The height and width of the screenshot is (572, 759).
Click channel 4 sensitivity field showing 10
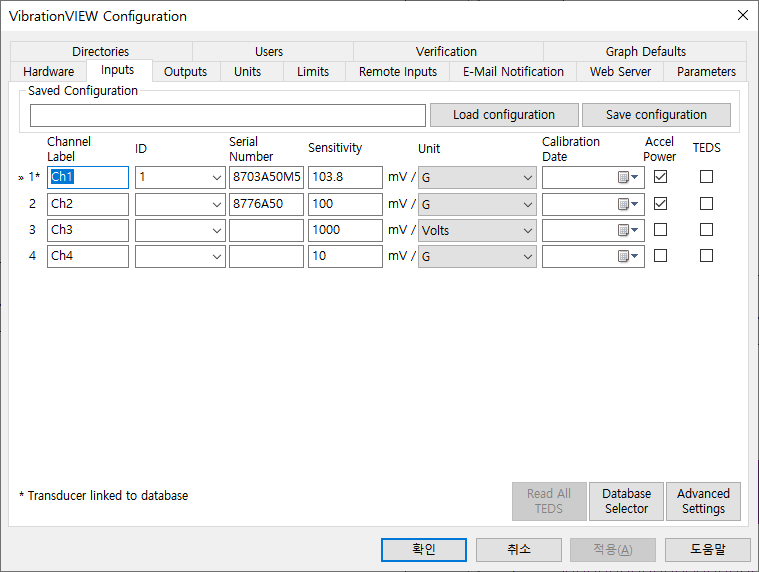tap(345, 256)
